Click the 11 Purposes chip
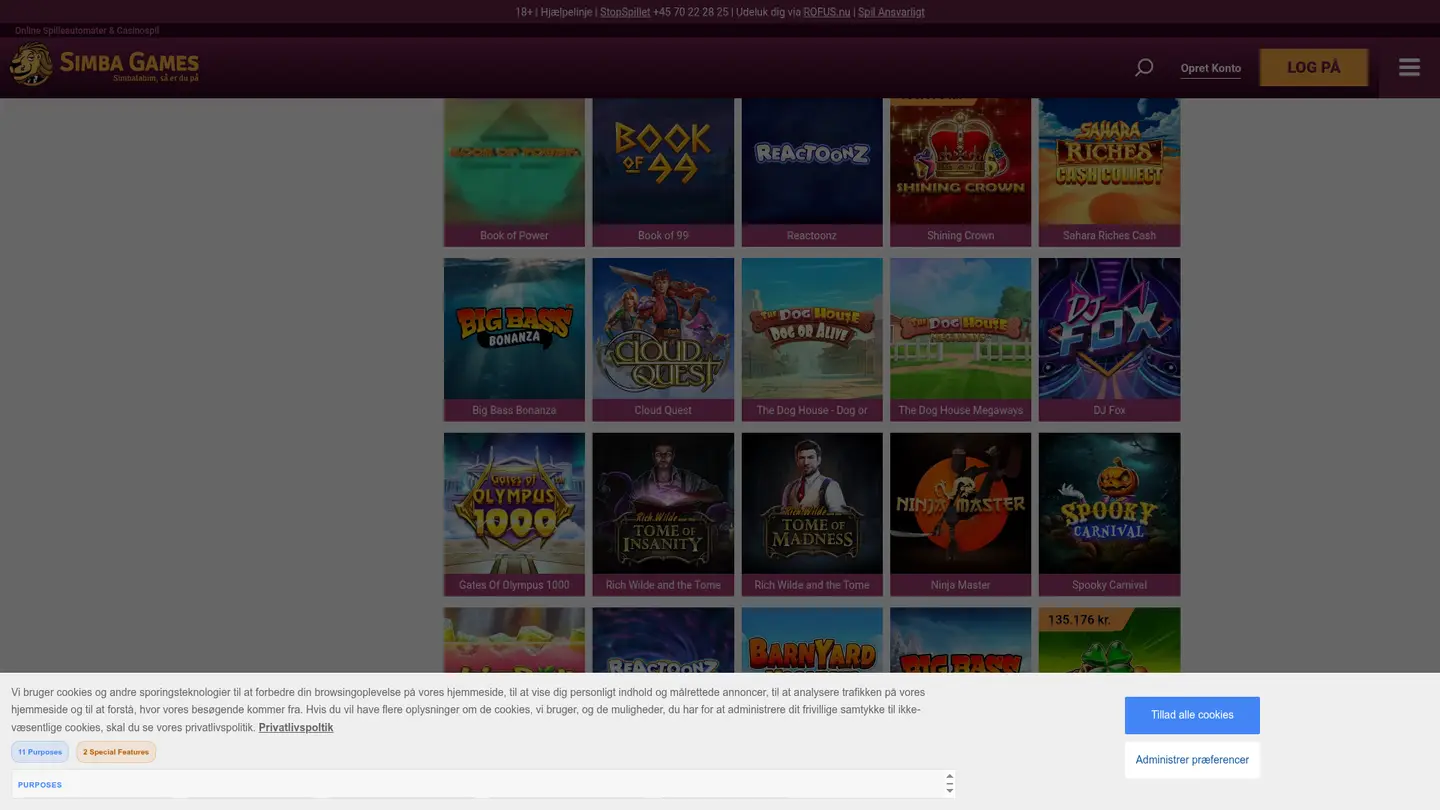The height and width of the screenshot is (810, 1440). pyautogui.click(x=40, y=751)
